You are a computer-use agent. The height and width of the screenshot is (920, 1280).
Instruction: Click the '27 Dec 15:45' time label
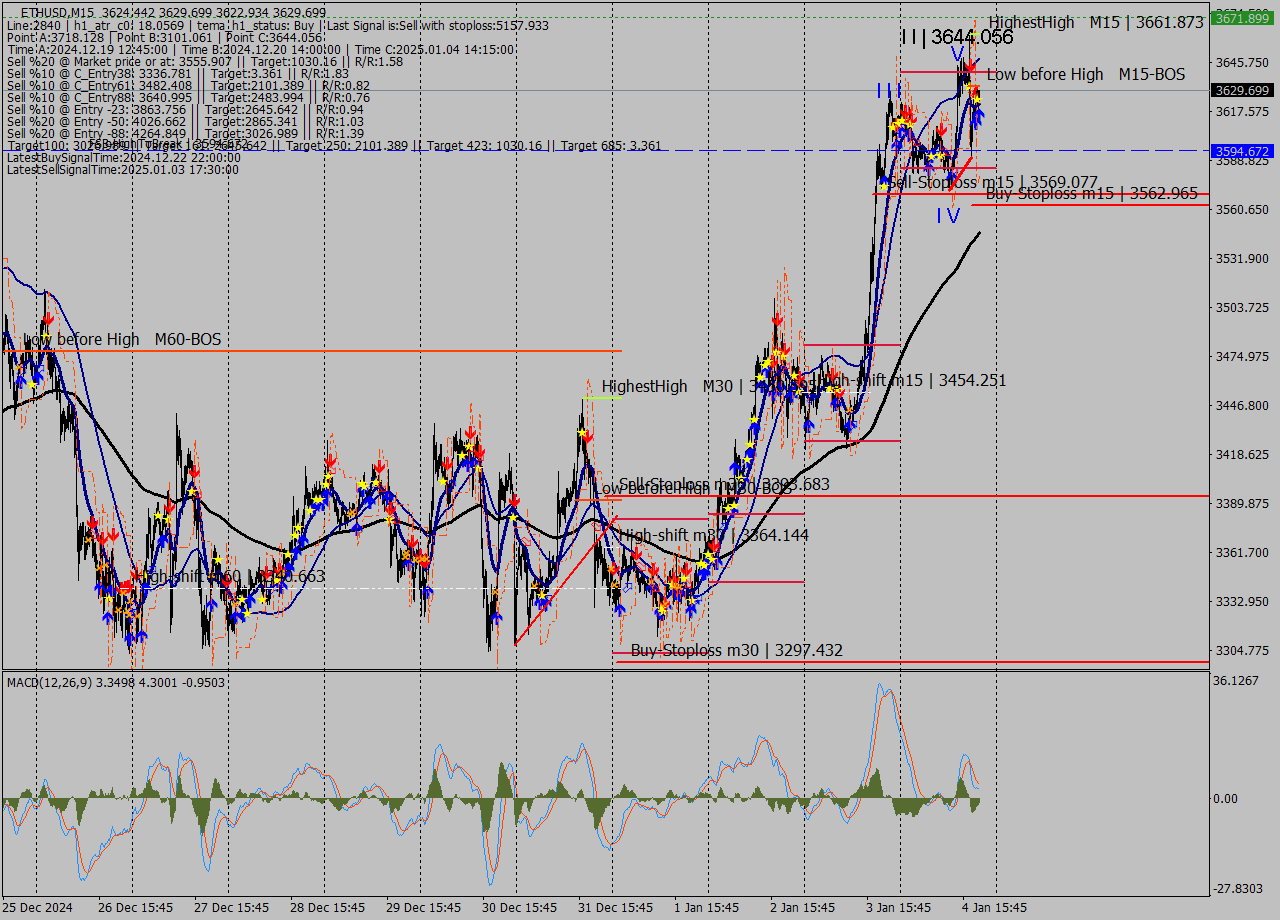coord(231,907)
